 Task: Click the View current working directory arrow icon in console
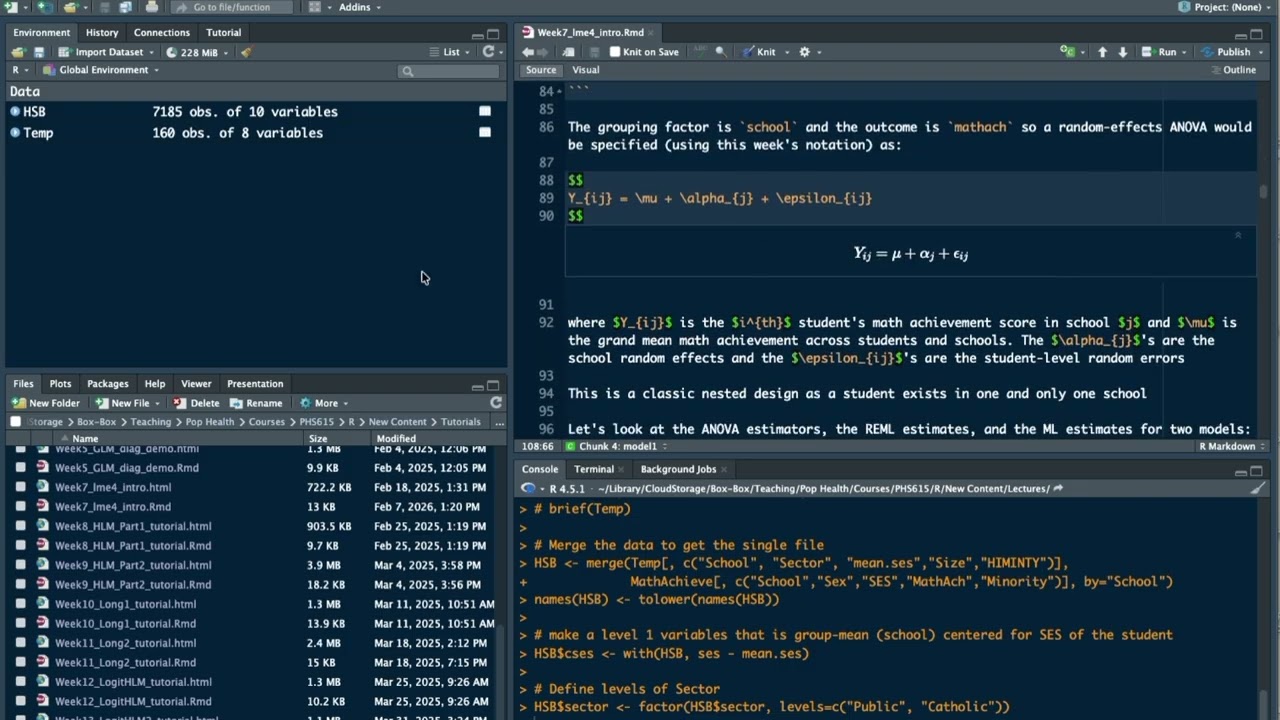pos(1058,489)
